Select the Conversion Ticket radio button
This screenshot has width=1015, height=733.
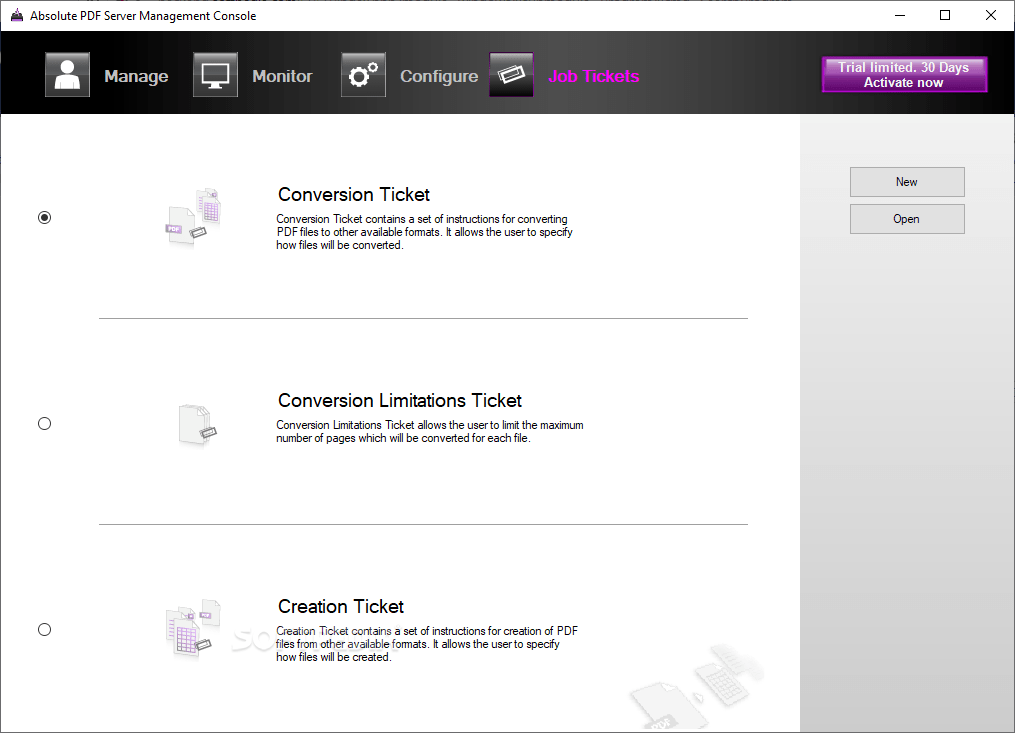click(x=44, y=218)
